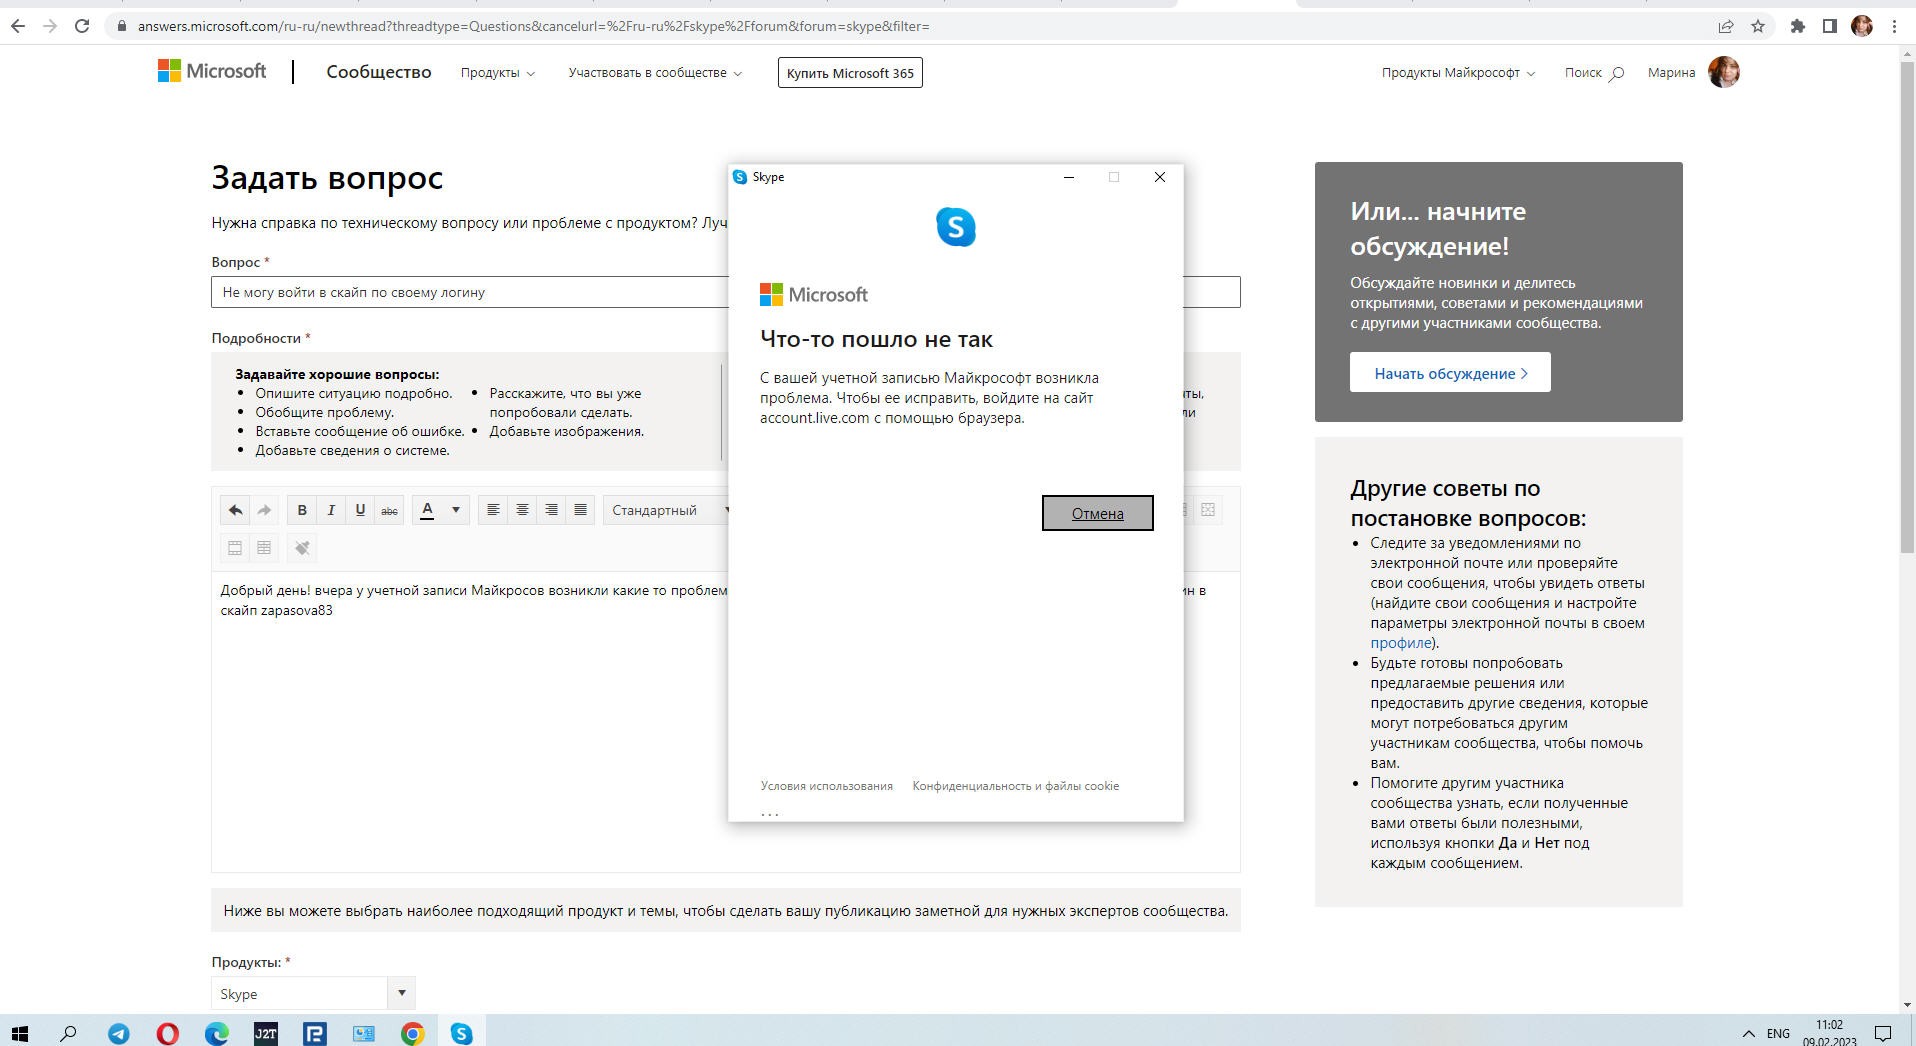Image resolution: width=1916 pixels, height=1046 pixels.
Task: Click the Начать обсуждение button
Action: 1450,373
